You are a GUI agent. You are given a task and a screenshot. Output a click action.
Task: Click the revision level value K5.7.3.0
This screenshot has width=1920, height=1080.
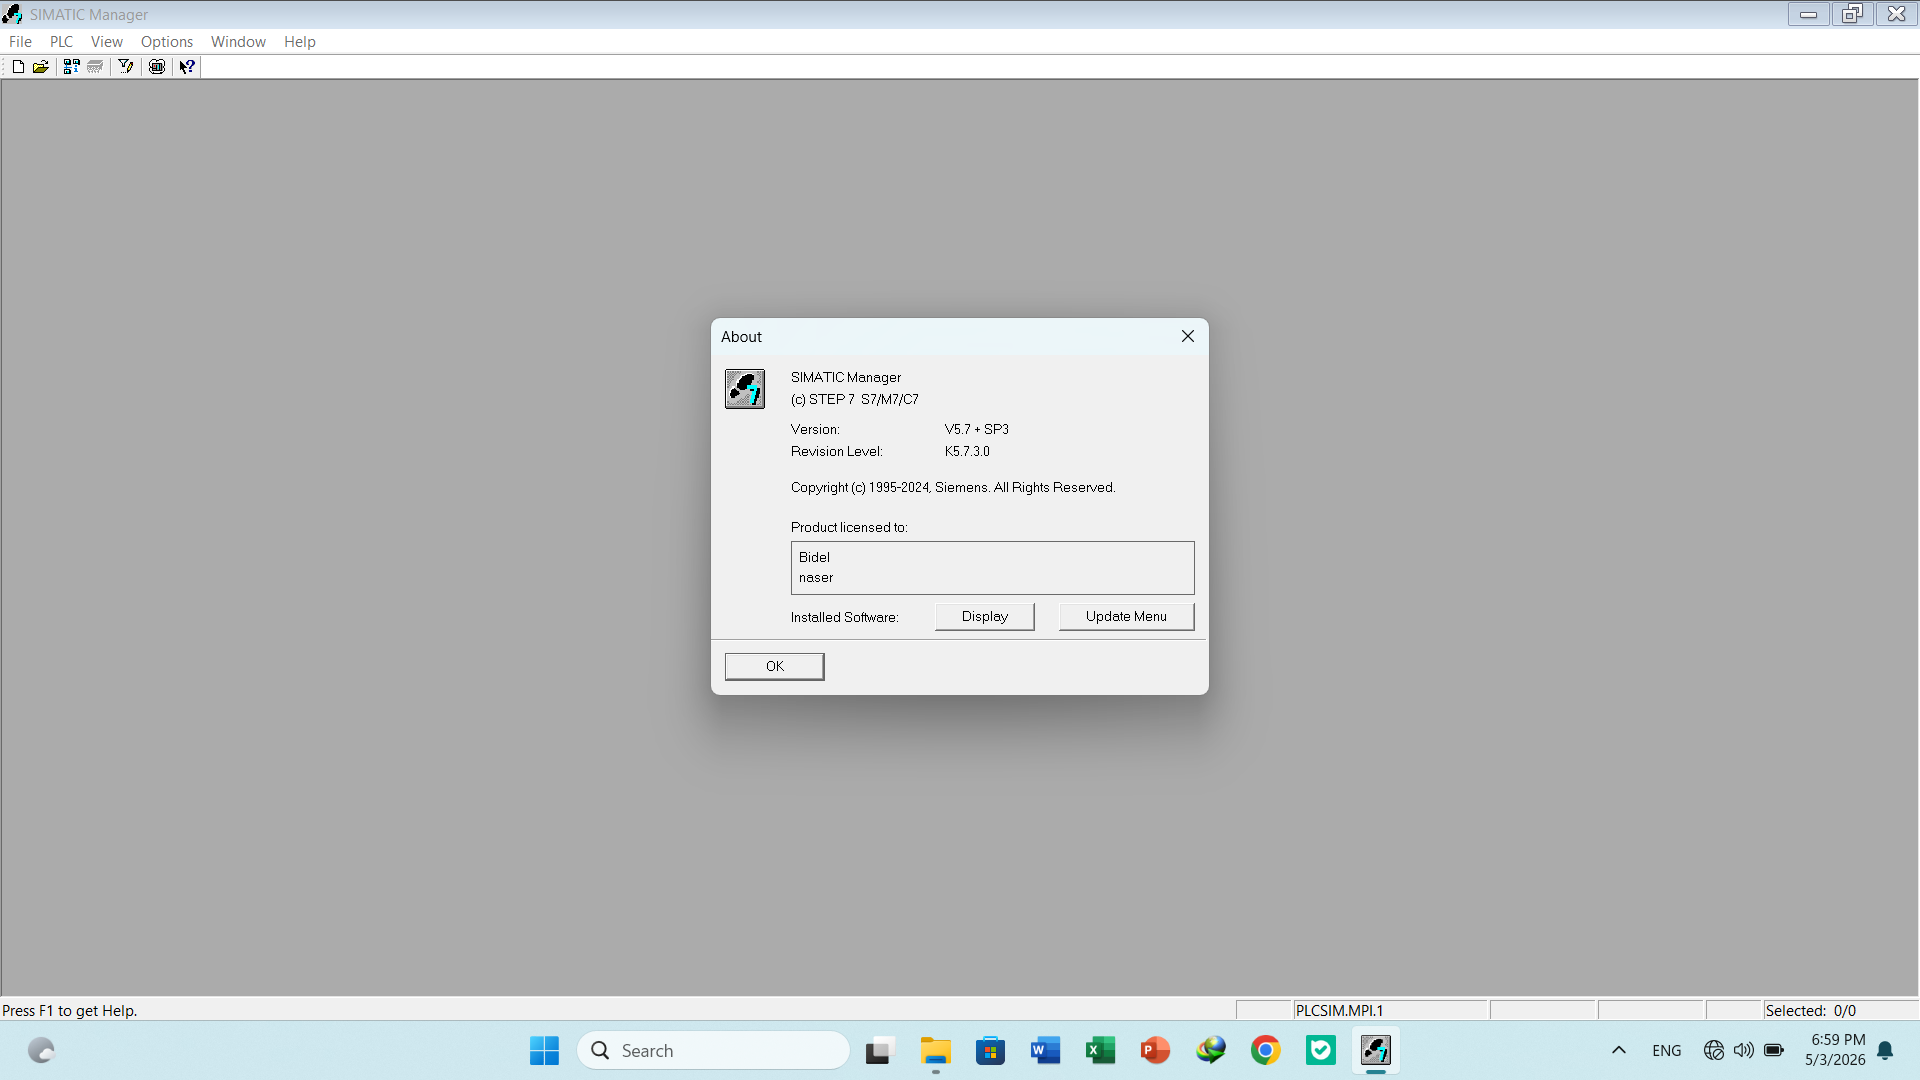tap(967, 451)
